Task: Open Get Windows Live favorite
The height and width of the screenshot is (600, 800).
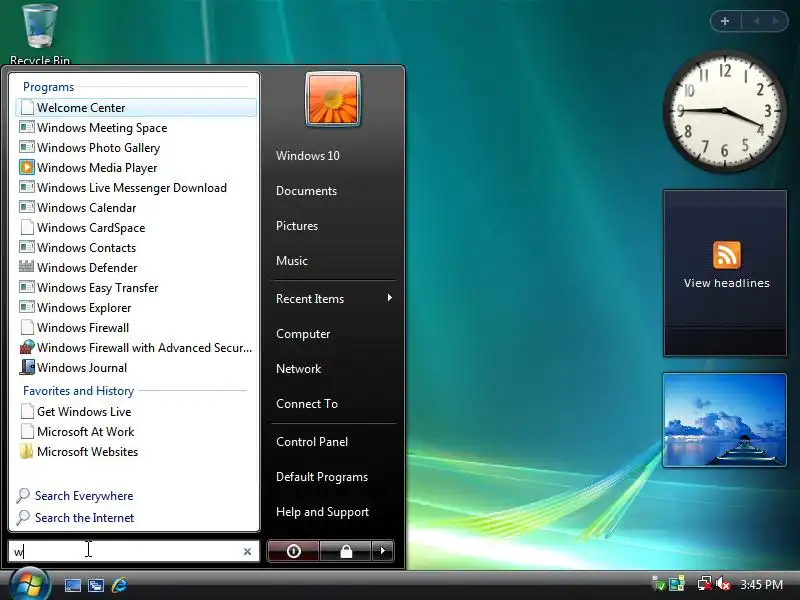Action: point(136,412)
